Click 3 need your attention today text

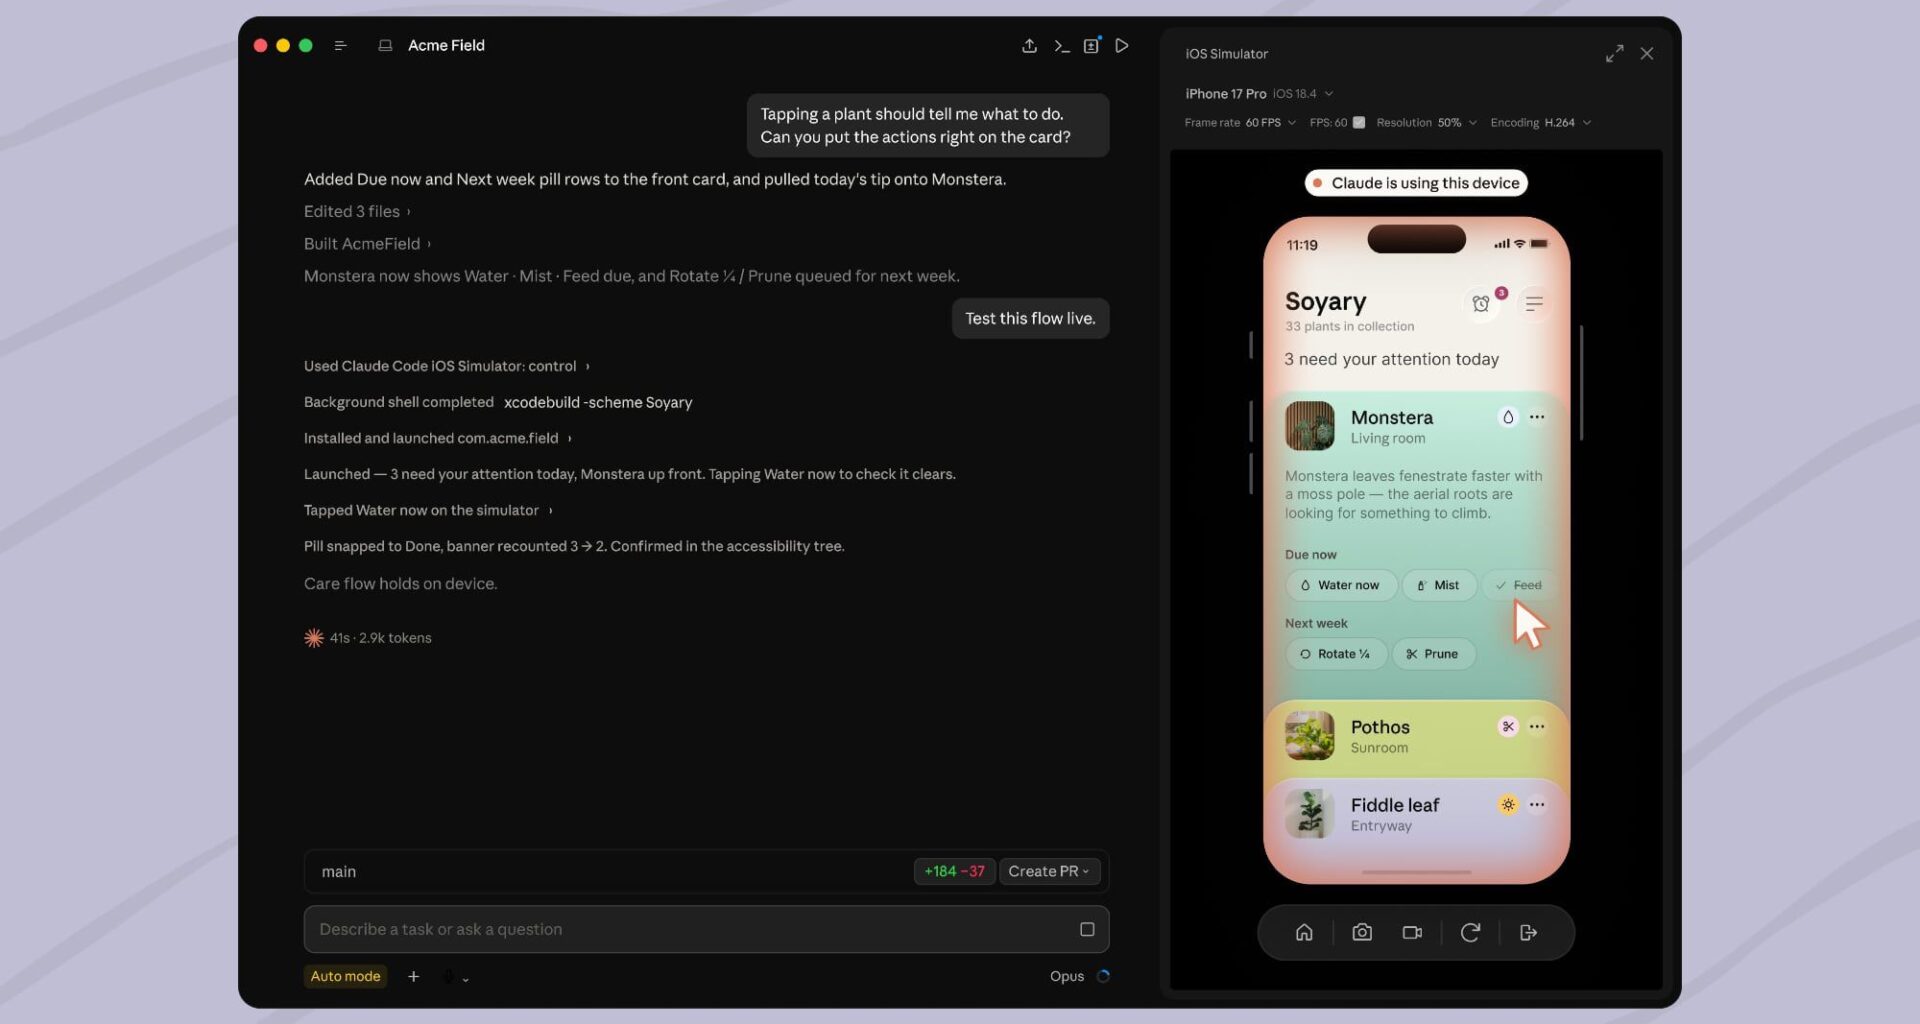pyautogui.click(x=1391, y=359)
